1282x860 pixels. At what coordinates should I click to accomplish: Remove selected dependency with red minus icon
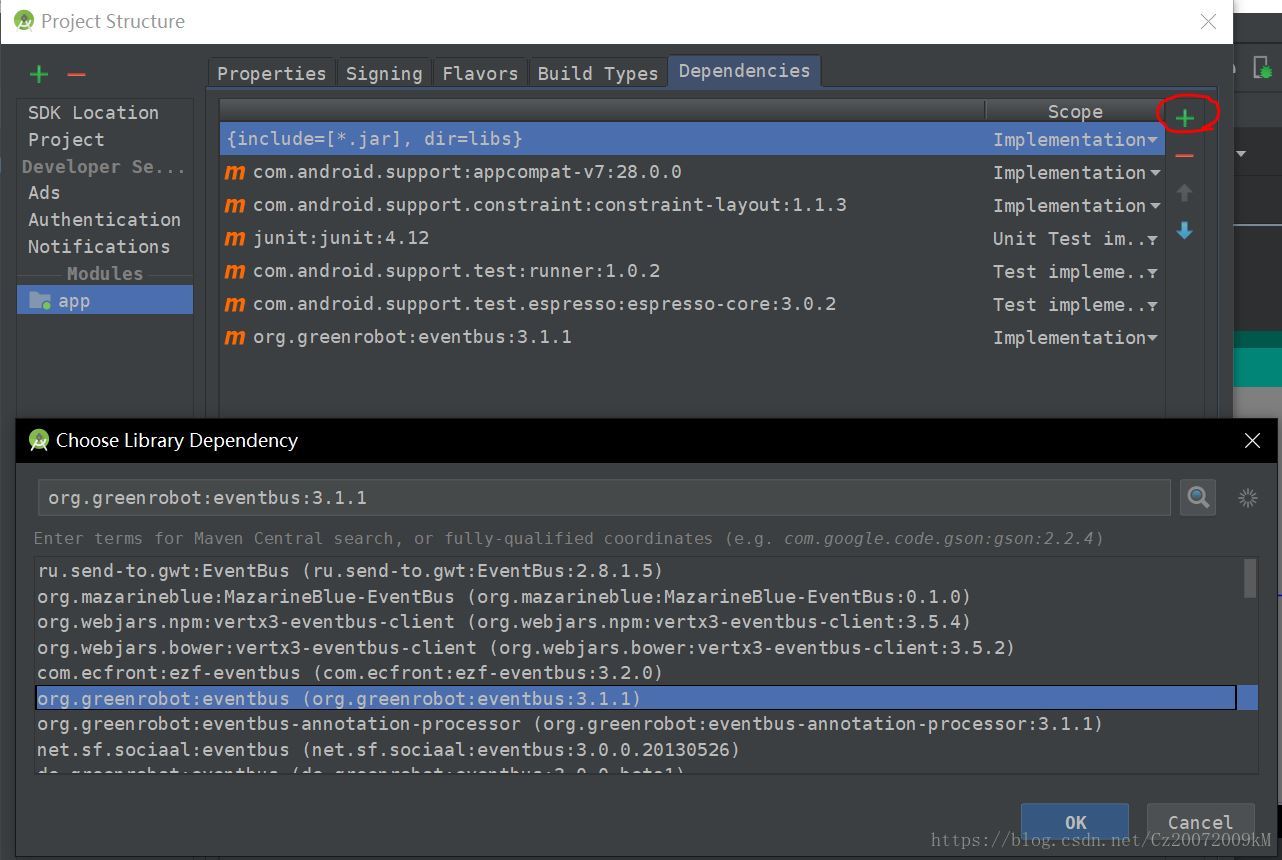1185,156
